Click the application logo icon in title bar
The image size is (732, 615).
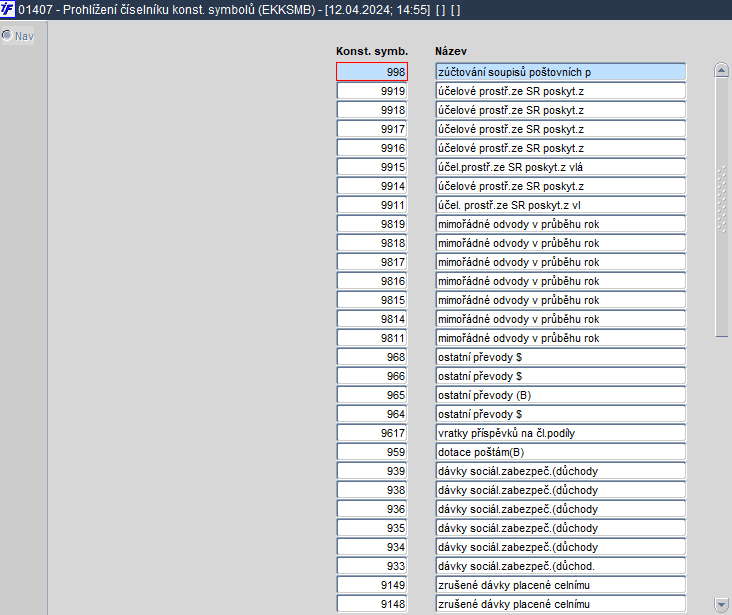pos(7,9)
